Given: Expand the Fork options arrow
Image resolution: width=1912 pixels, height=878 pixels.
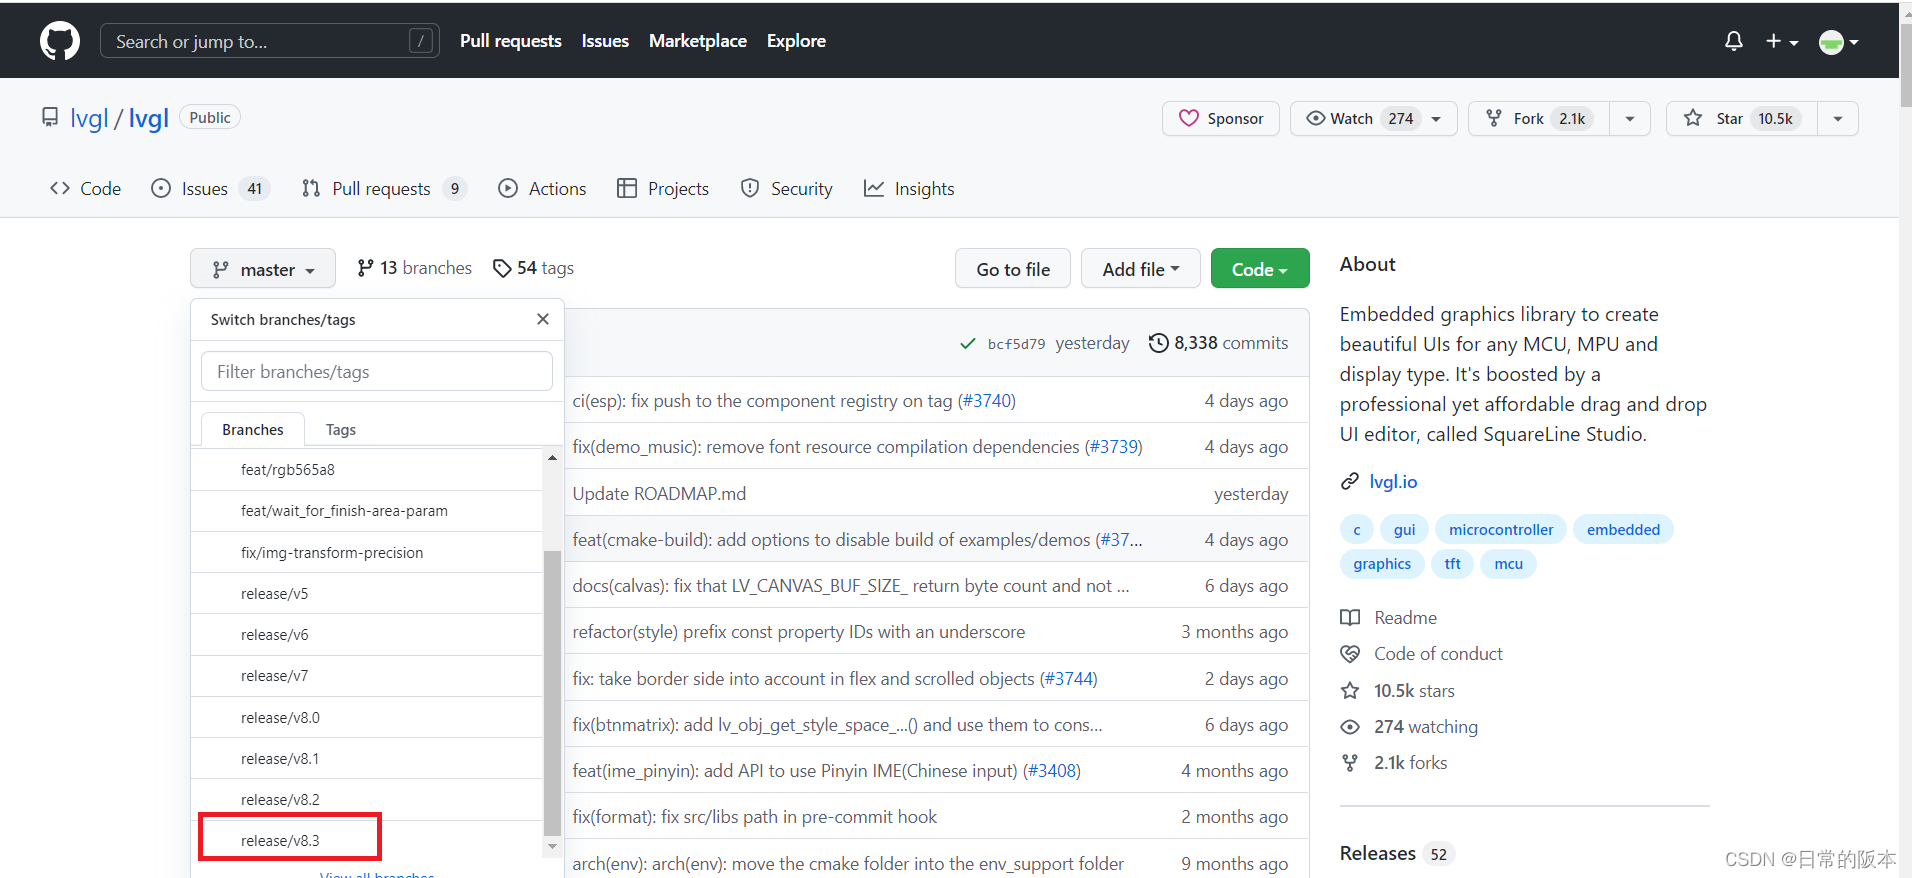Looking at the screenshot, I should point(1630,118).
